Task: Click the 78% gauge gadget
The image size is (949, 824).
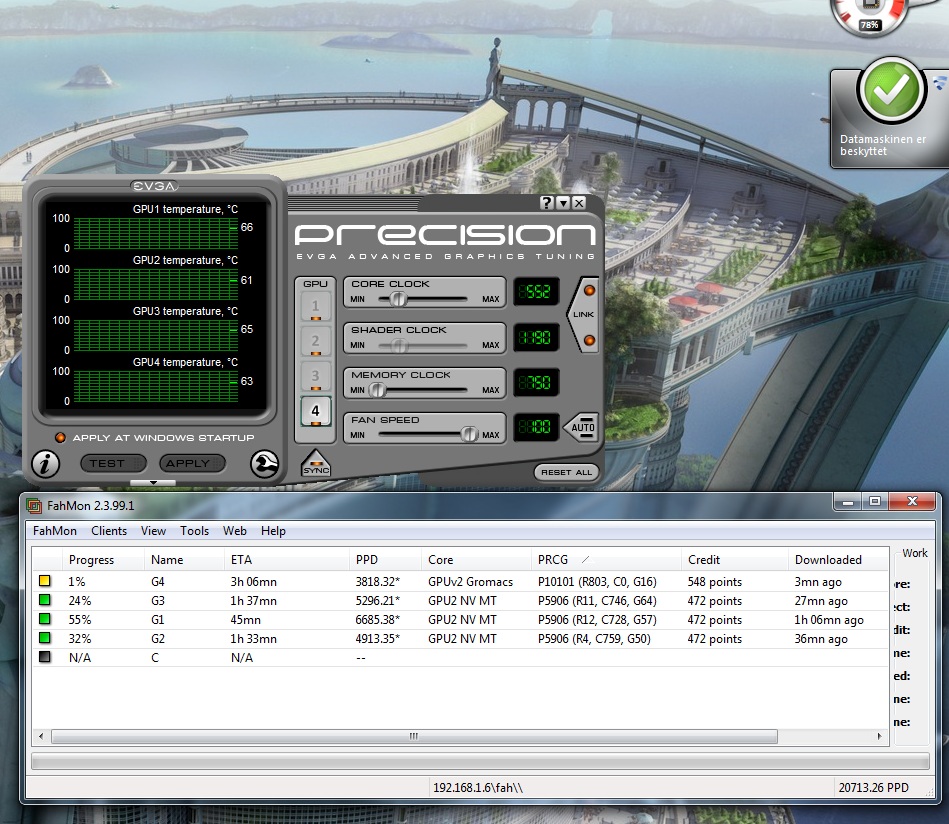Action: coord(870,15)
